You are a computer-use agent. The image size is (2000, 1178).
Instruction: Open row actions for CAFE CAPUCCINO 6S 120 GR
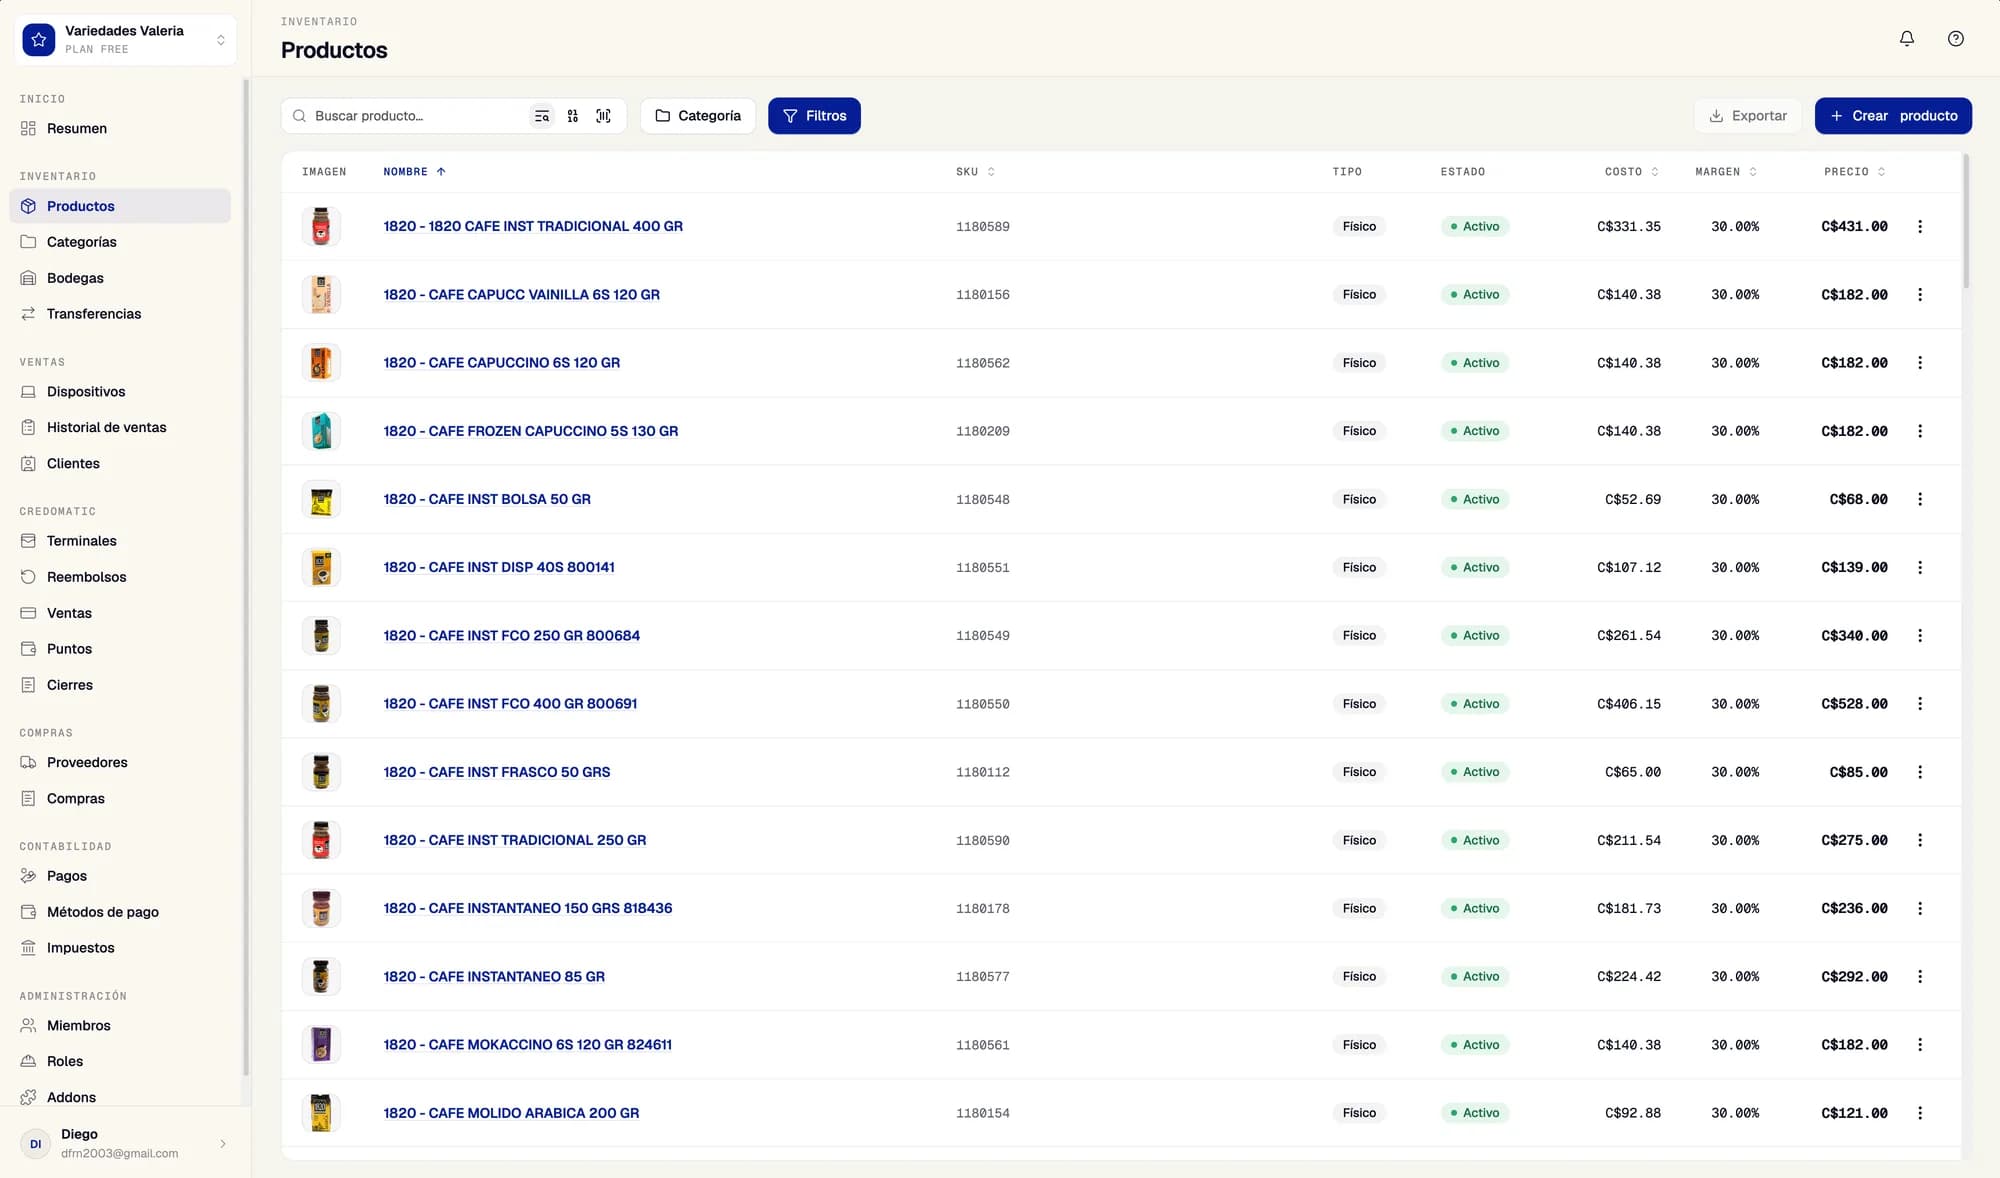1920,363
